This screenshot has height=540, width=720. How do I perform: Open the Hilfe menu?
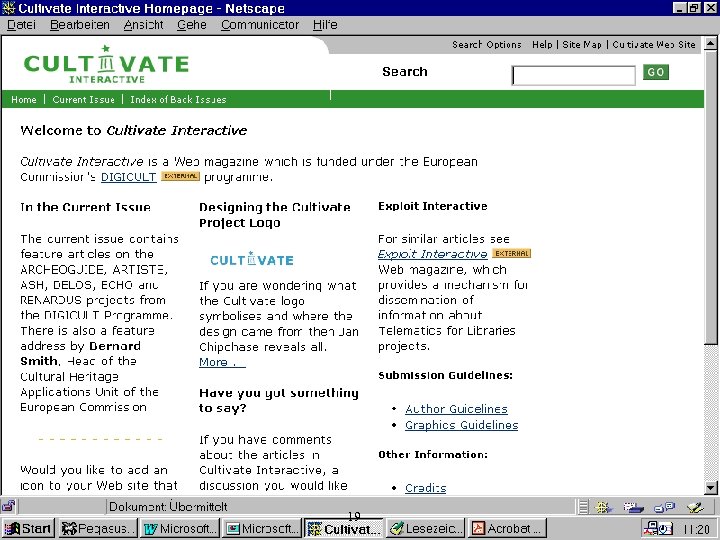pyautogui.click(x=325, y=25)
